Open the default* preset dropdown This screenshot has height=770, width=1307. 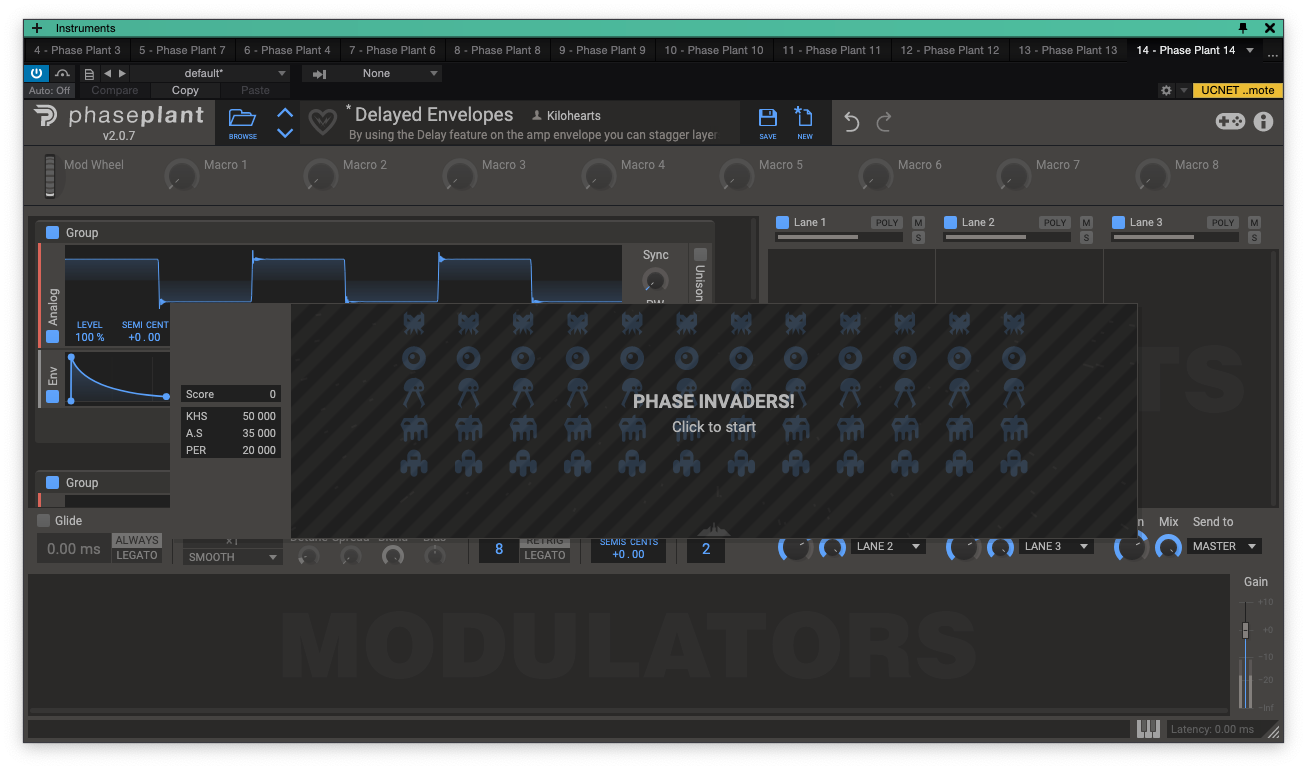(x=209, y=73)
